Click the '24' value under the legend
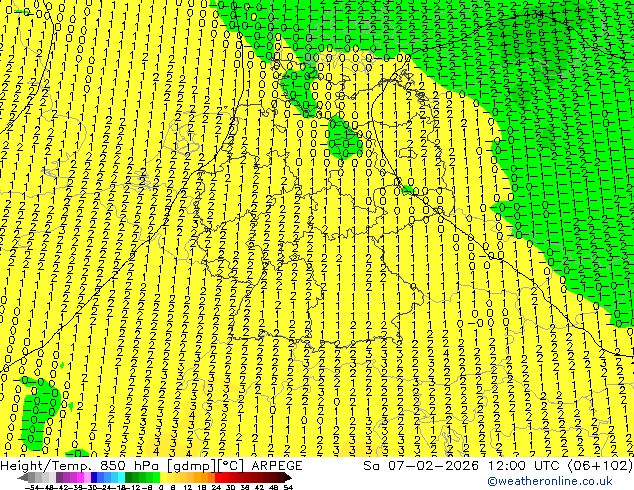This screenshot has height=490, width=634. click(216, 487)
